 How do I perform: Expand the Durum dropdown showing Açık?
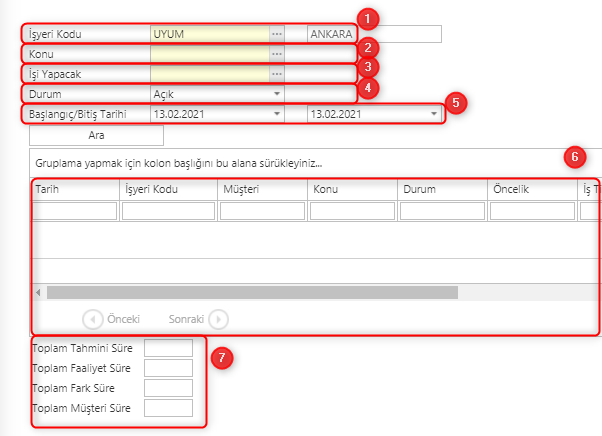(277, 94)
